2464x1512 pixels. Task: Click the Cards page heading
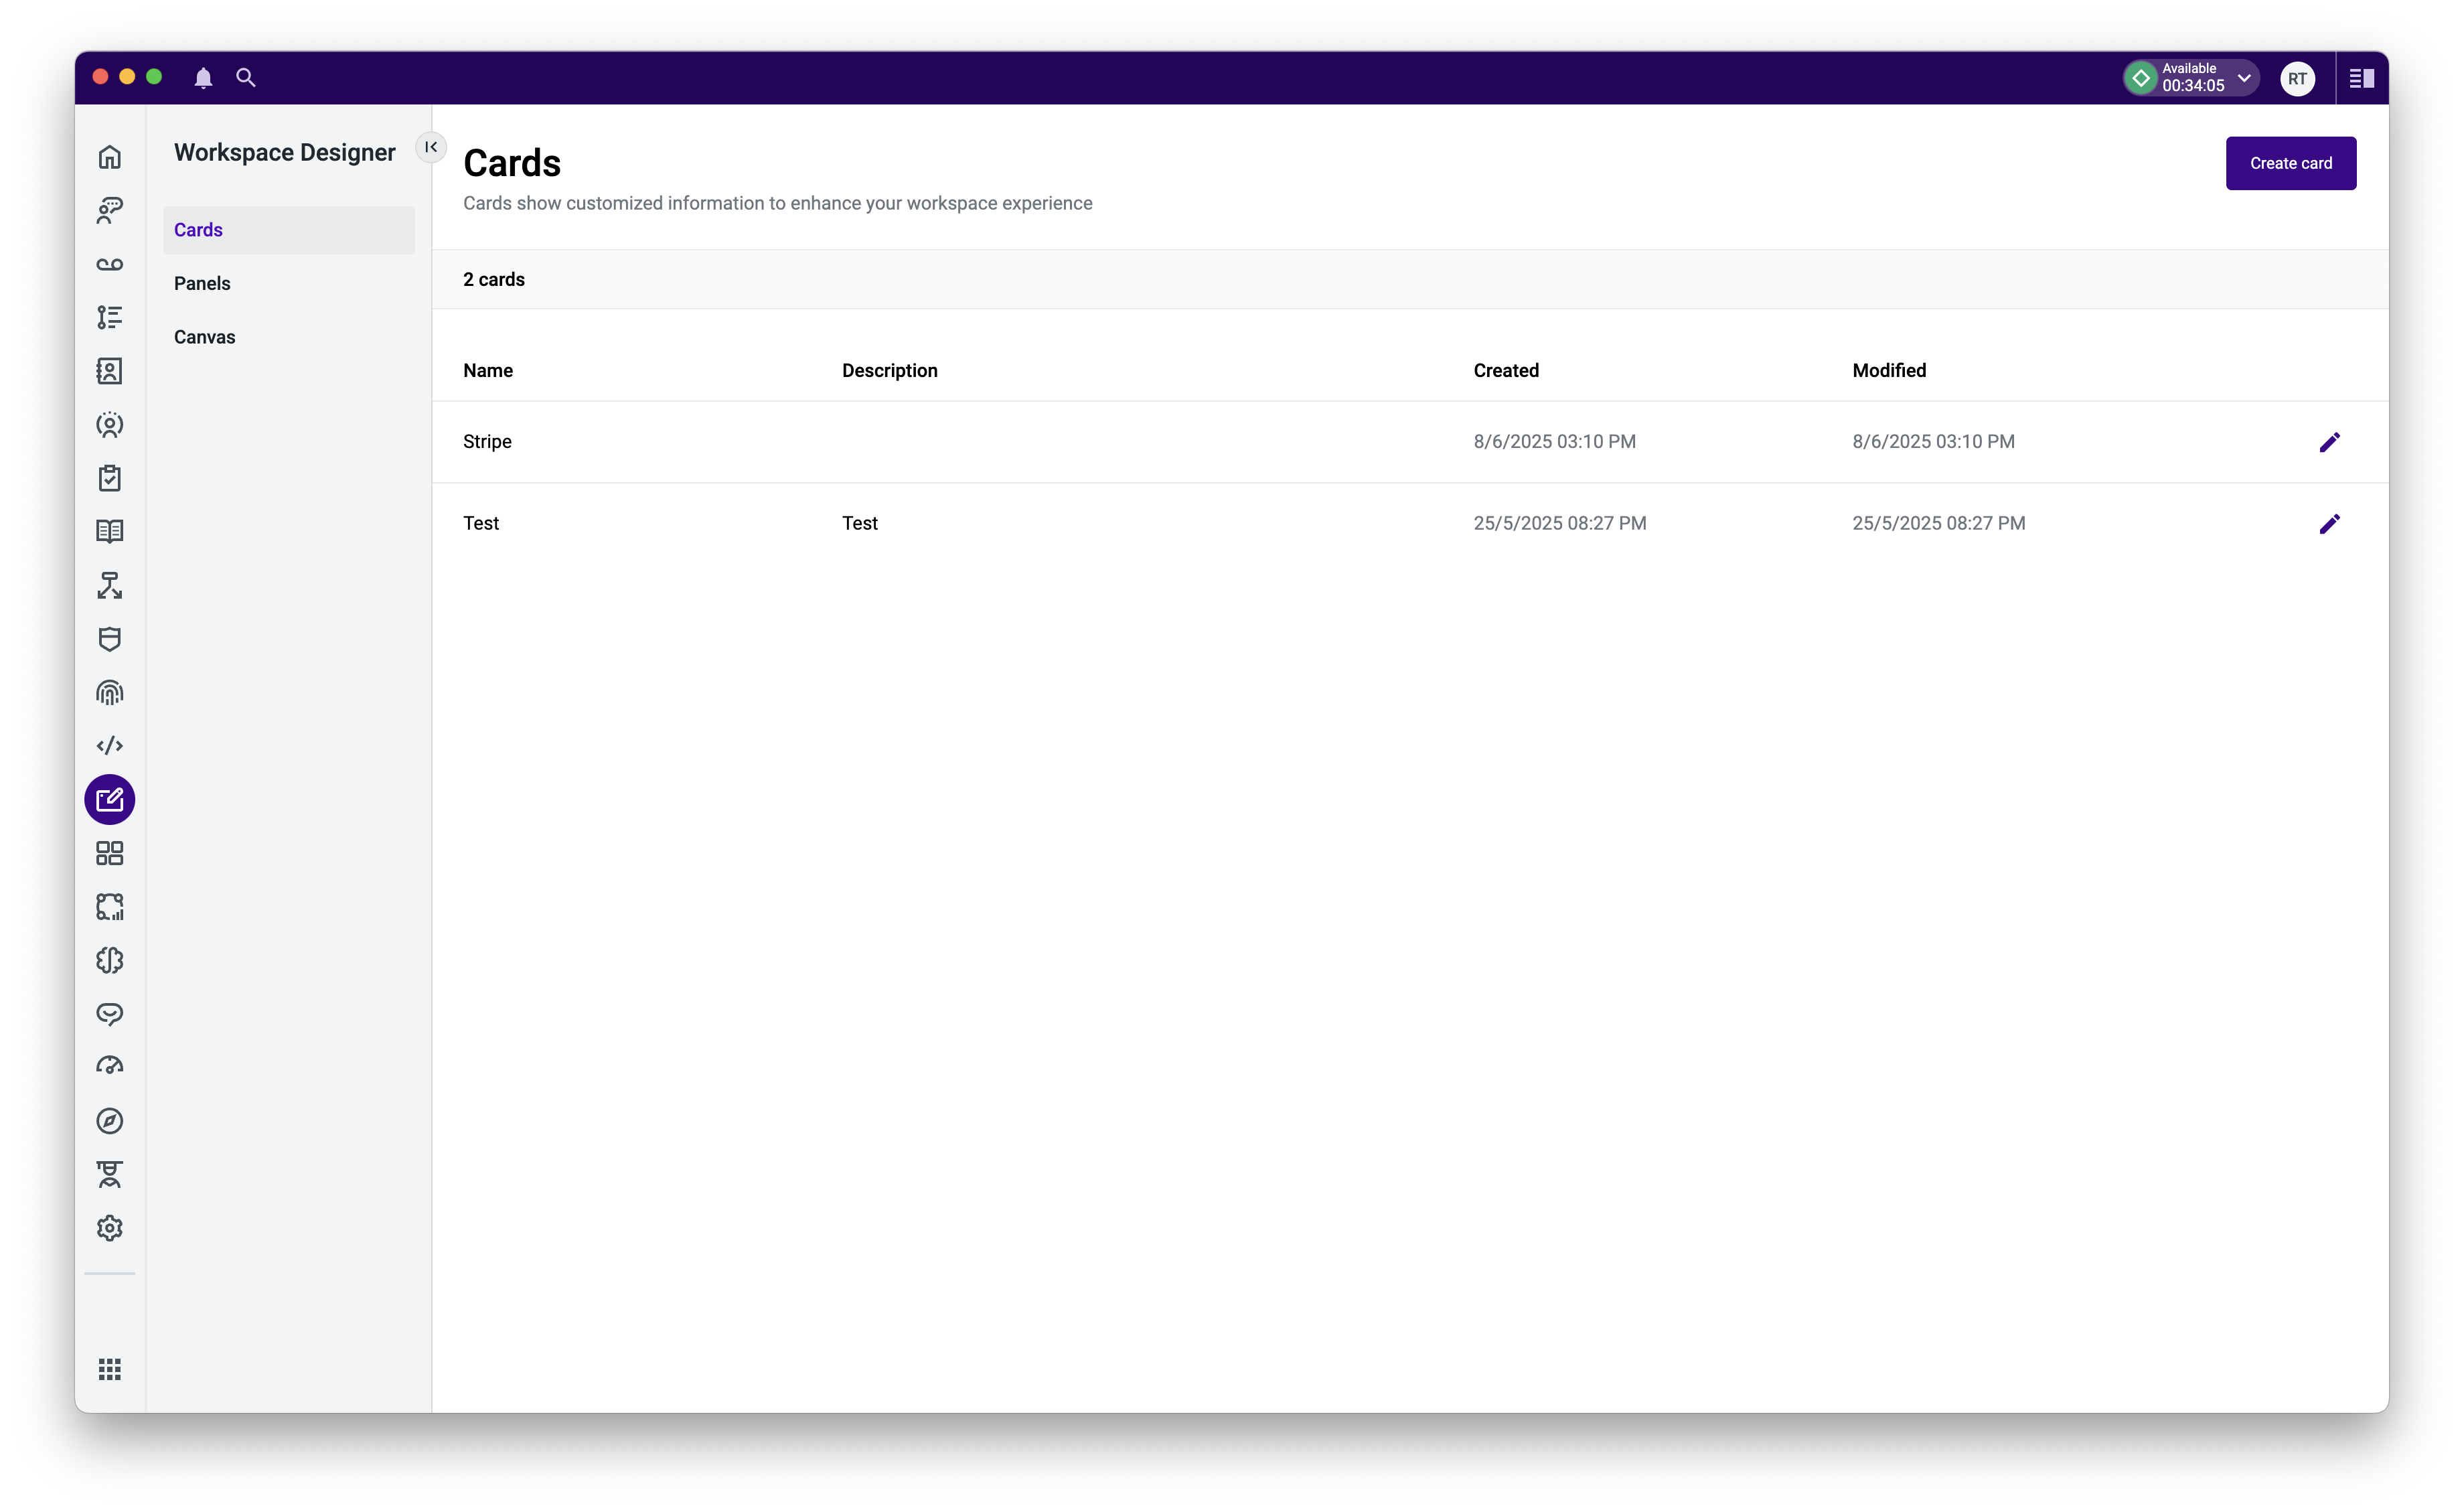click(512, 163)
